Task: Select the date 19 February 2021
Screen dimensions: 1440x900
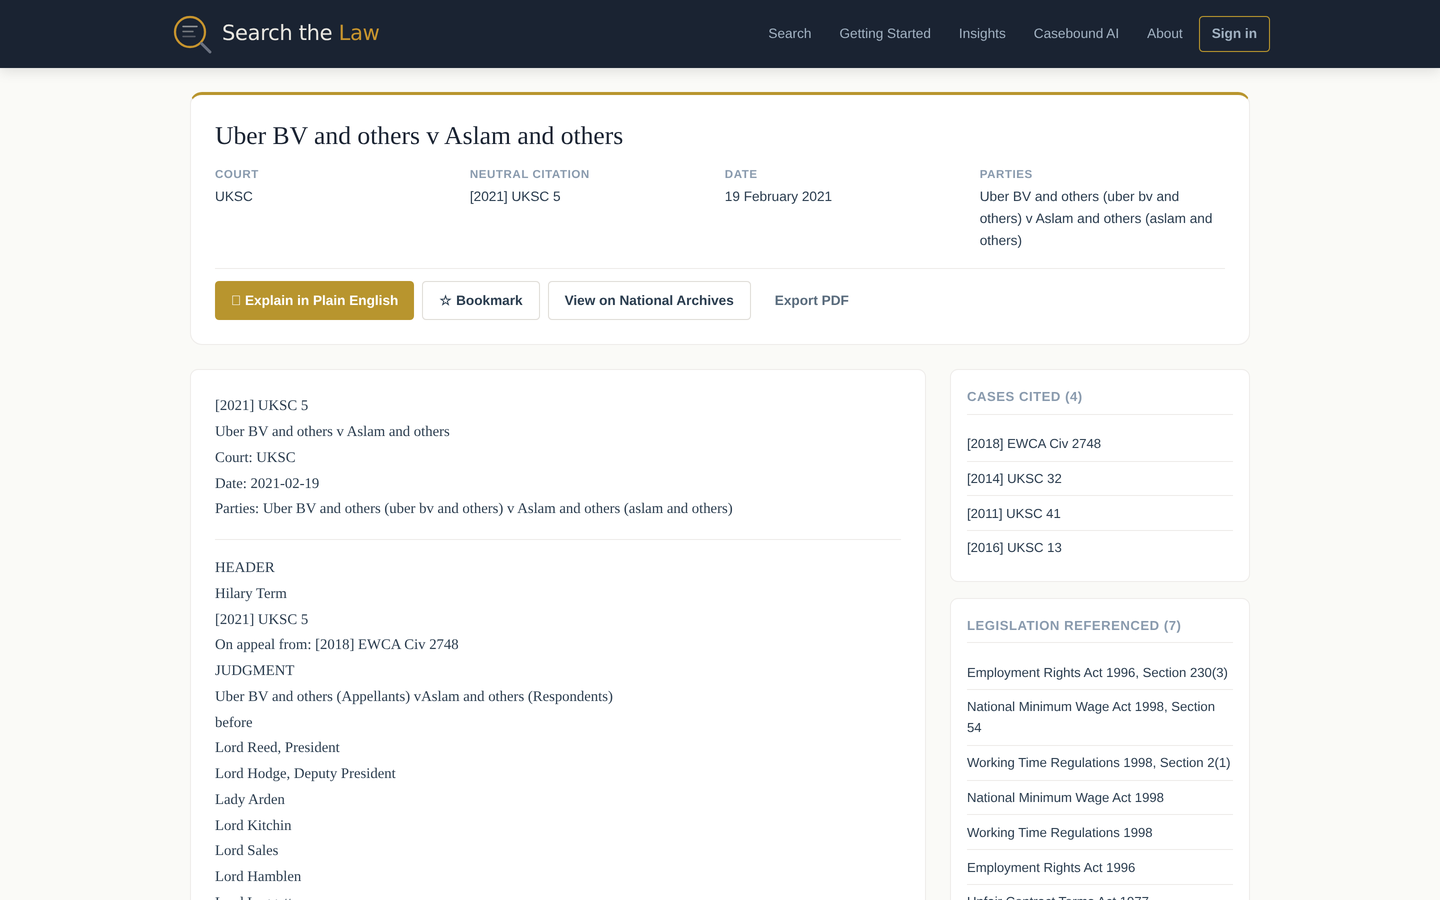Action: 777,197
